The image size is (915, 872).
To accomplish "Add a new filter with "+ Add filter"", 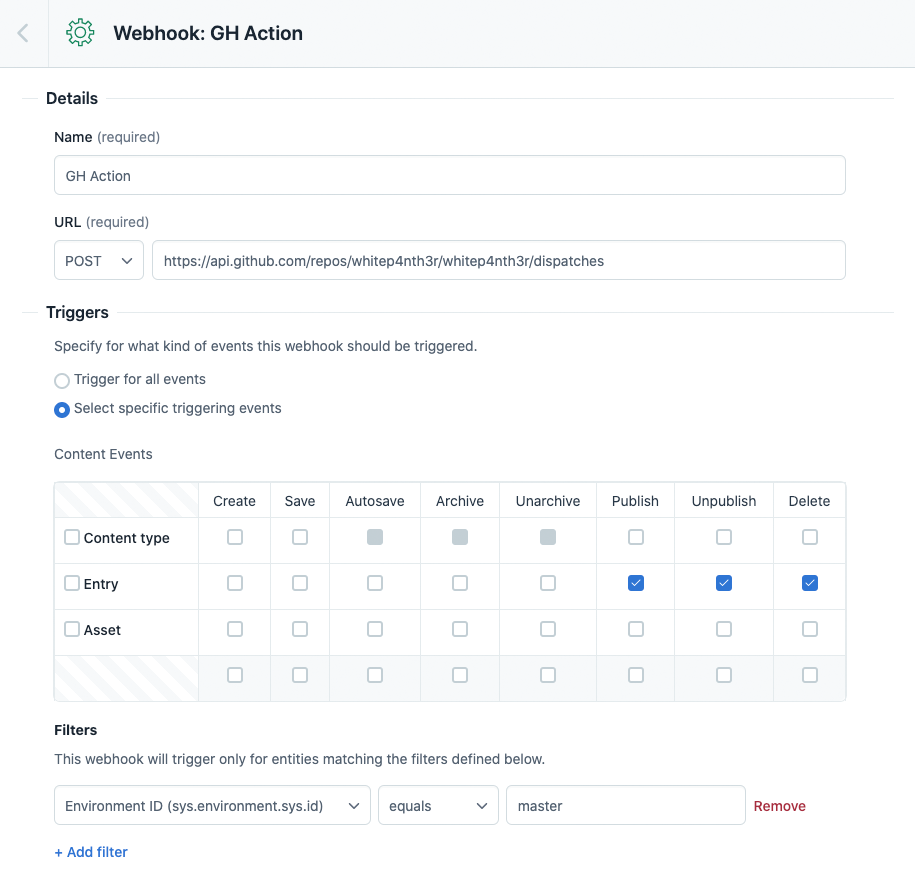I will point(90,852).
